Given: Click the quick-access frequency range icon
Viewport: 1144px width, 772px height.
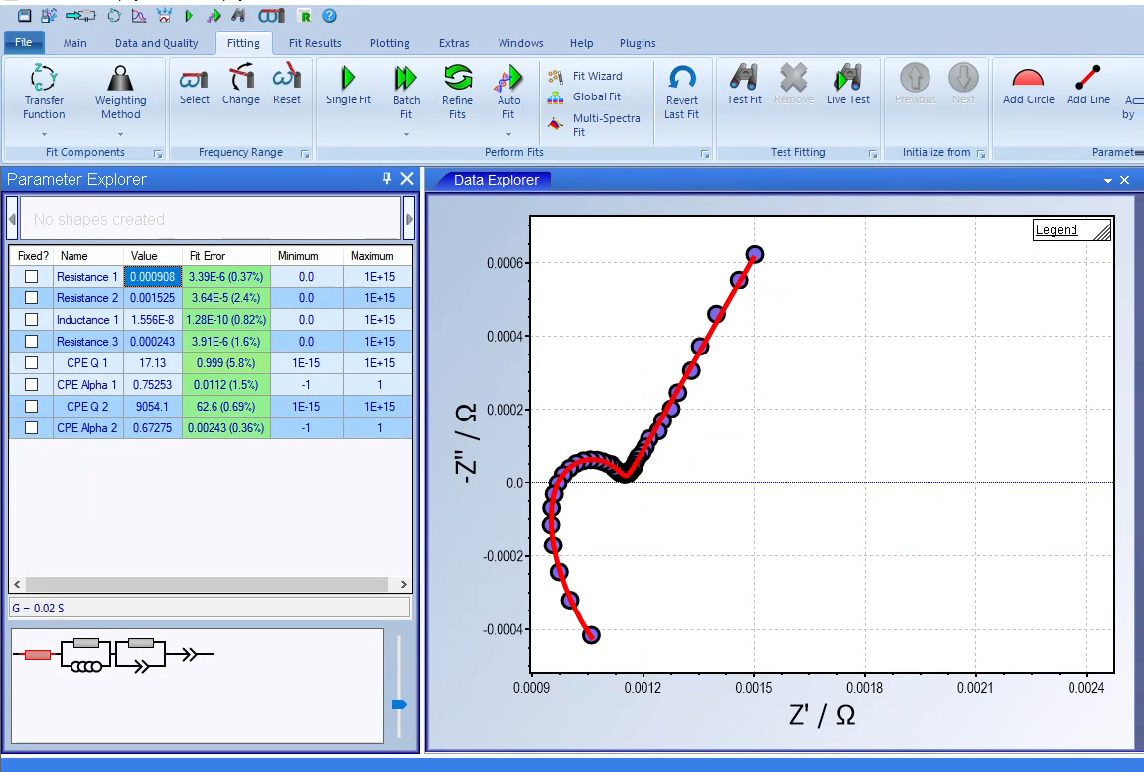Looking at the screenshot, I should point(271,15).
